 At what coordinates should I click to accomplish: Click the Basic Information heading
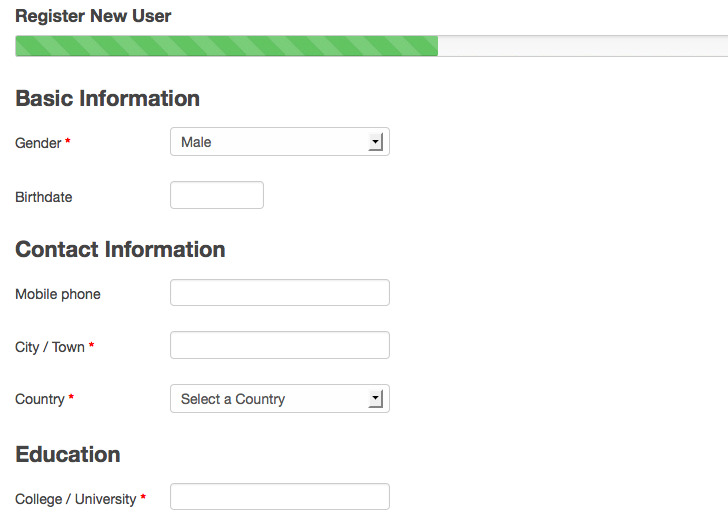[108, 98]
